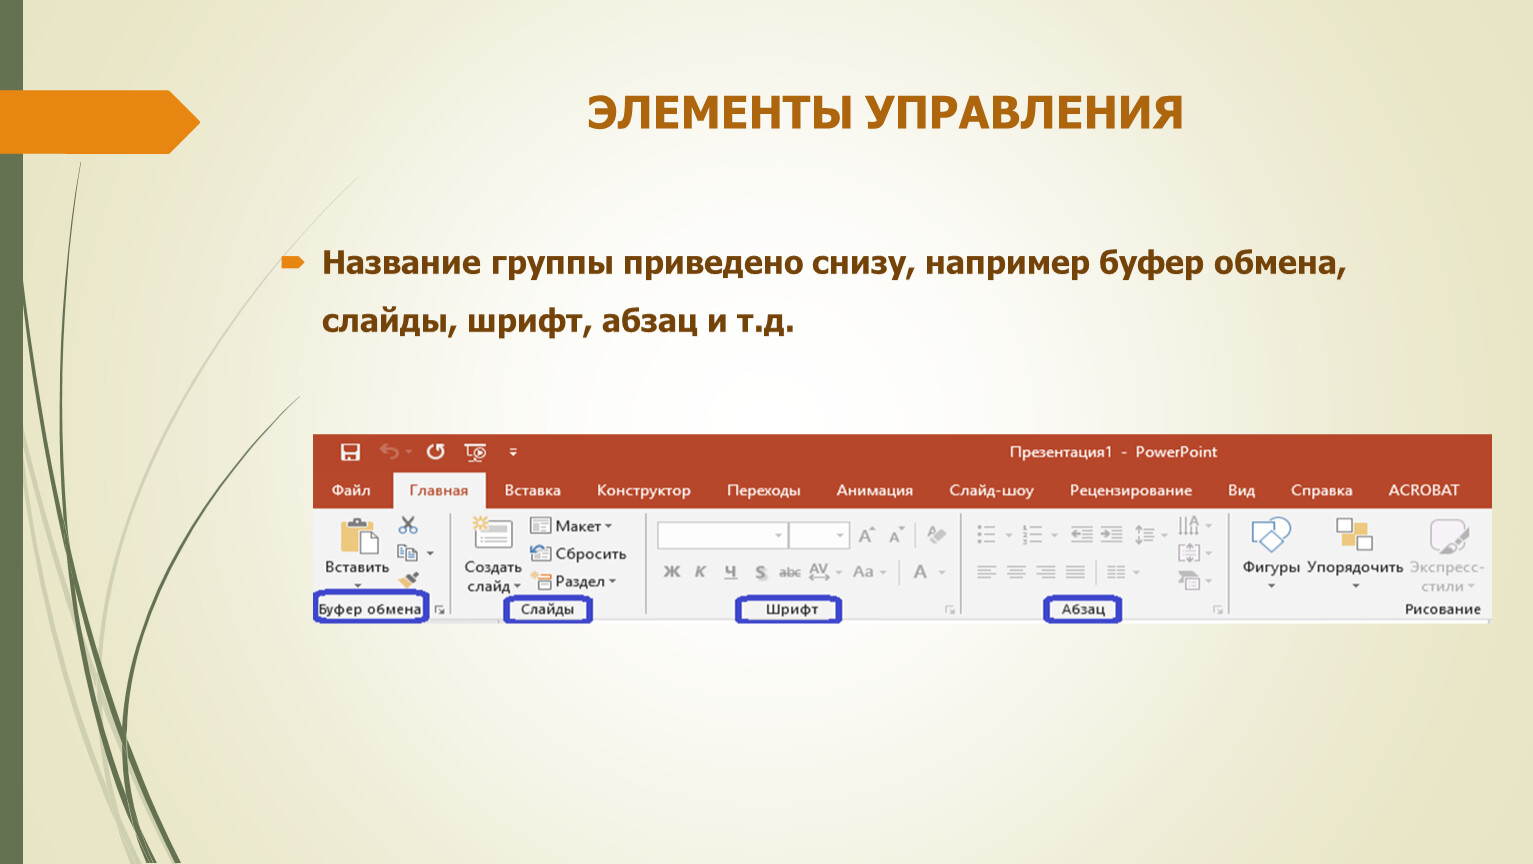Click the Вставить paste clipboard icon
The height and width of the screenshot is (864, 1533).
358,537
